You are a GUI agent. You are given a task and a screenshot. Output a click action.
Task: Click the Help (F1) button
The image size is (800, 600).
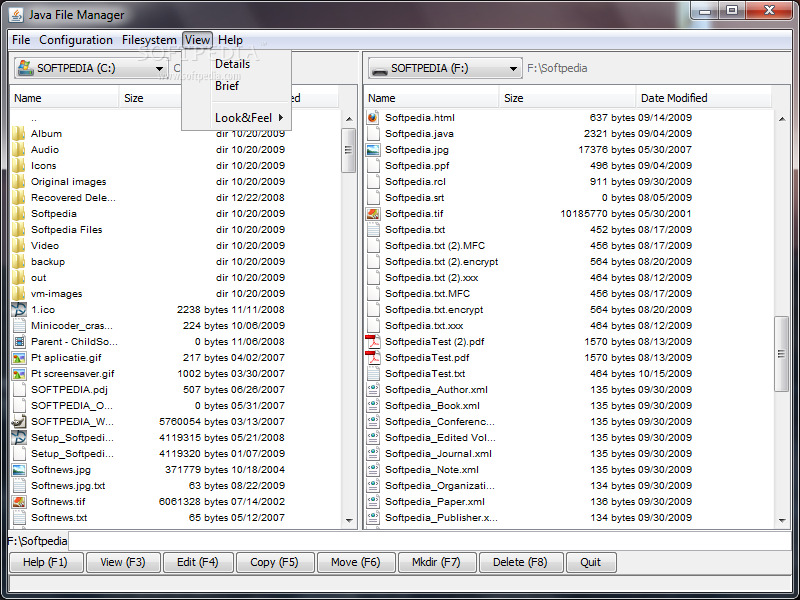(45, 562)
